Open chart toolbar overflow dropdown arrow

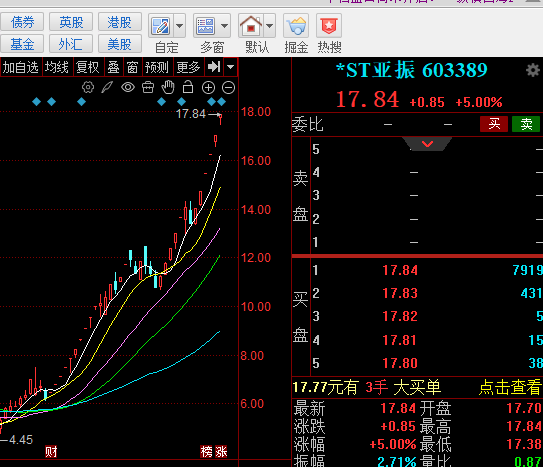231,66
